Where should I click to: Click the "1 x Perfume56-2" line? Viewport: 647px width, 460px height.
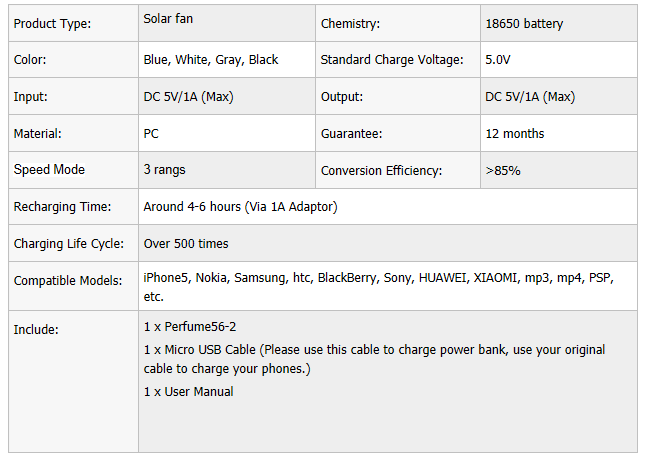[x=190, y=328]
